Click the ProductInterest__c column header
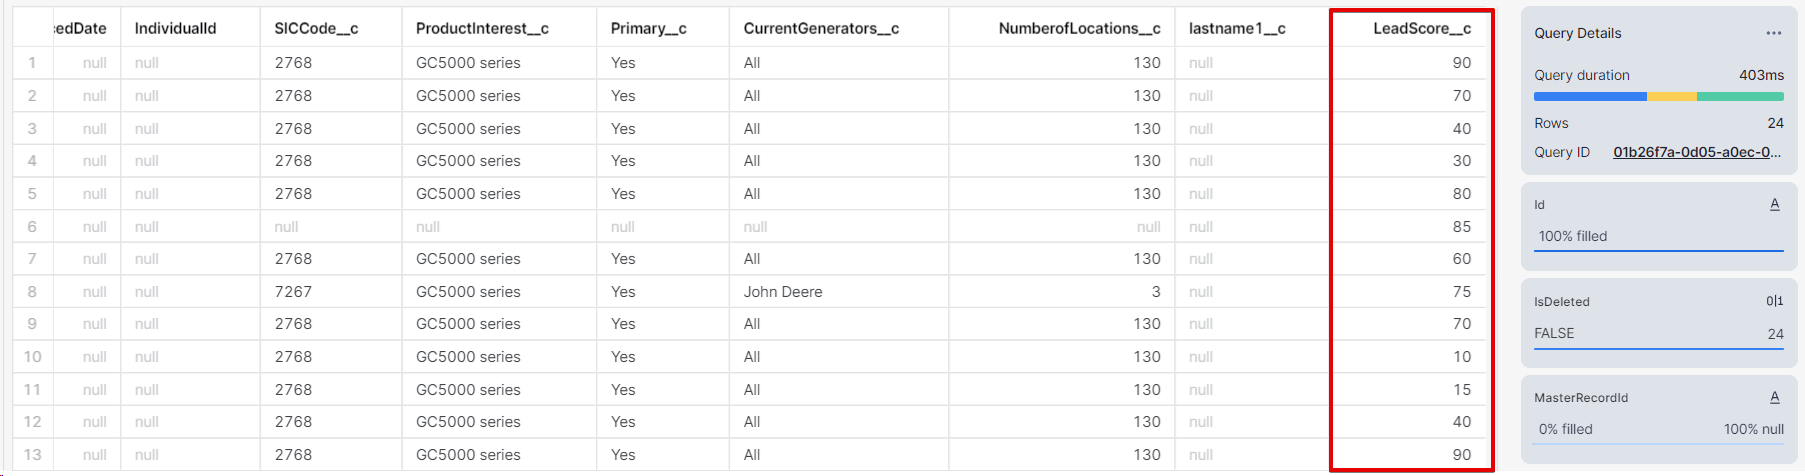The width and height of the screenshot is (1805, 476). pos(482,28)
